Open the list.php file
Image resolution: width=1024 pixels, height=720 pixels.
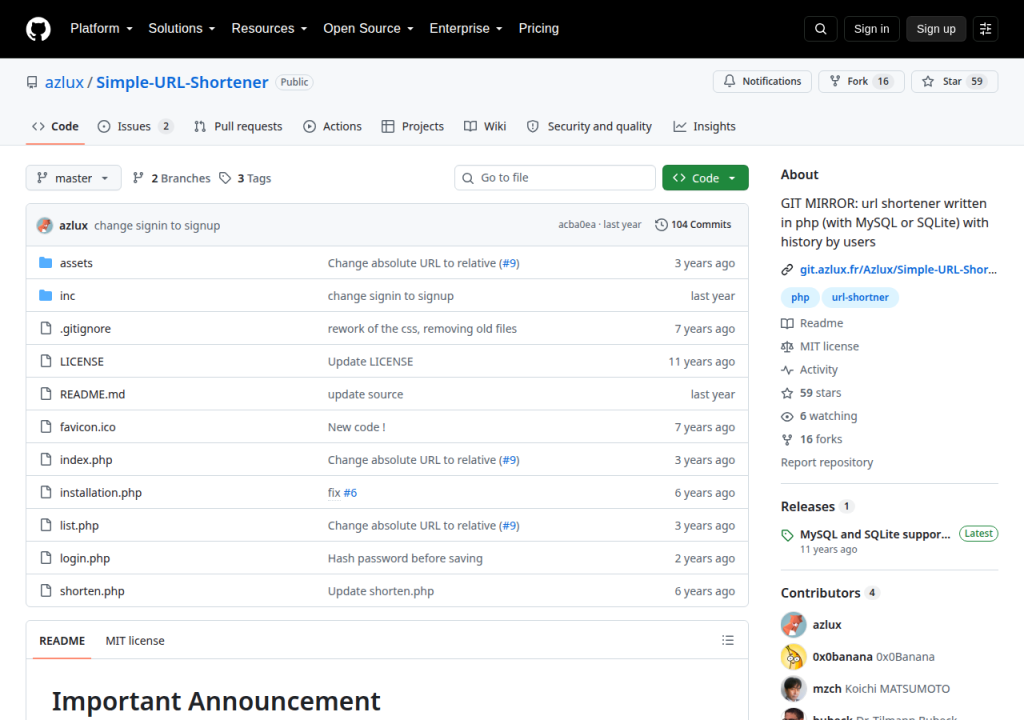click(x=79, y=525)
